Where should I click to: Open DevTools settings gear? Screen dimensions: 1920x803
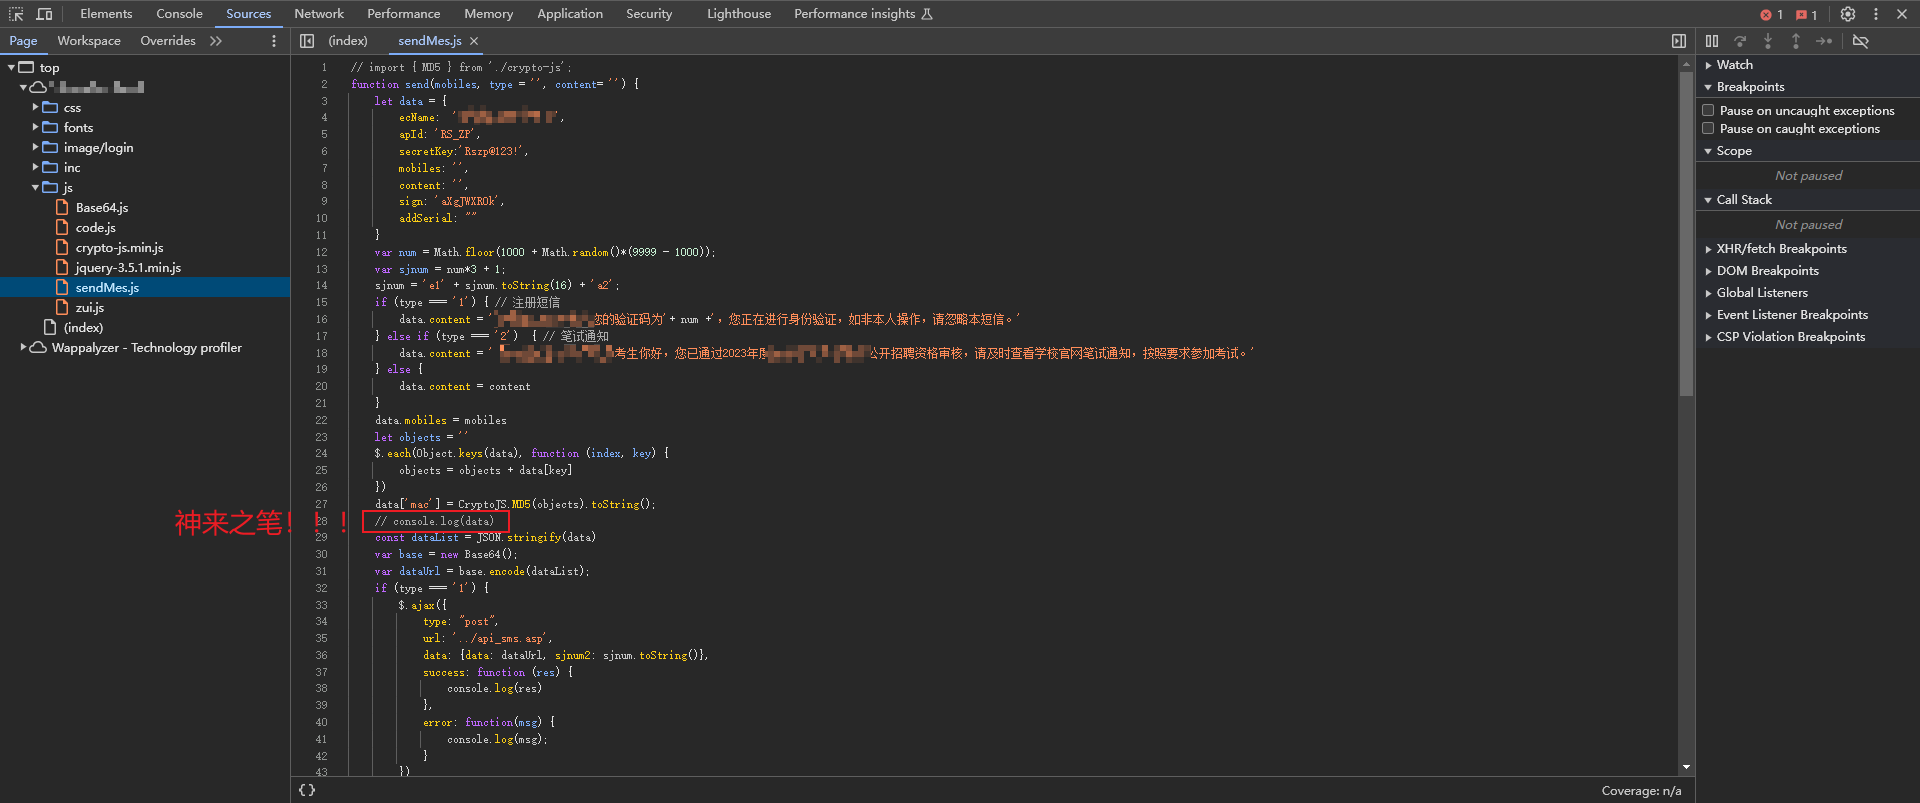click(1847, 14)
